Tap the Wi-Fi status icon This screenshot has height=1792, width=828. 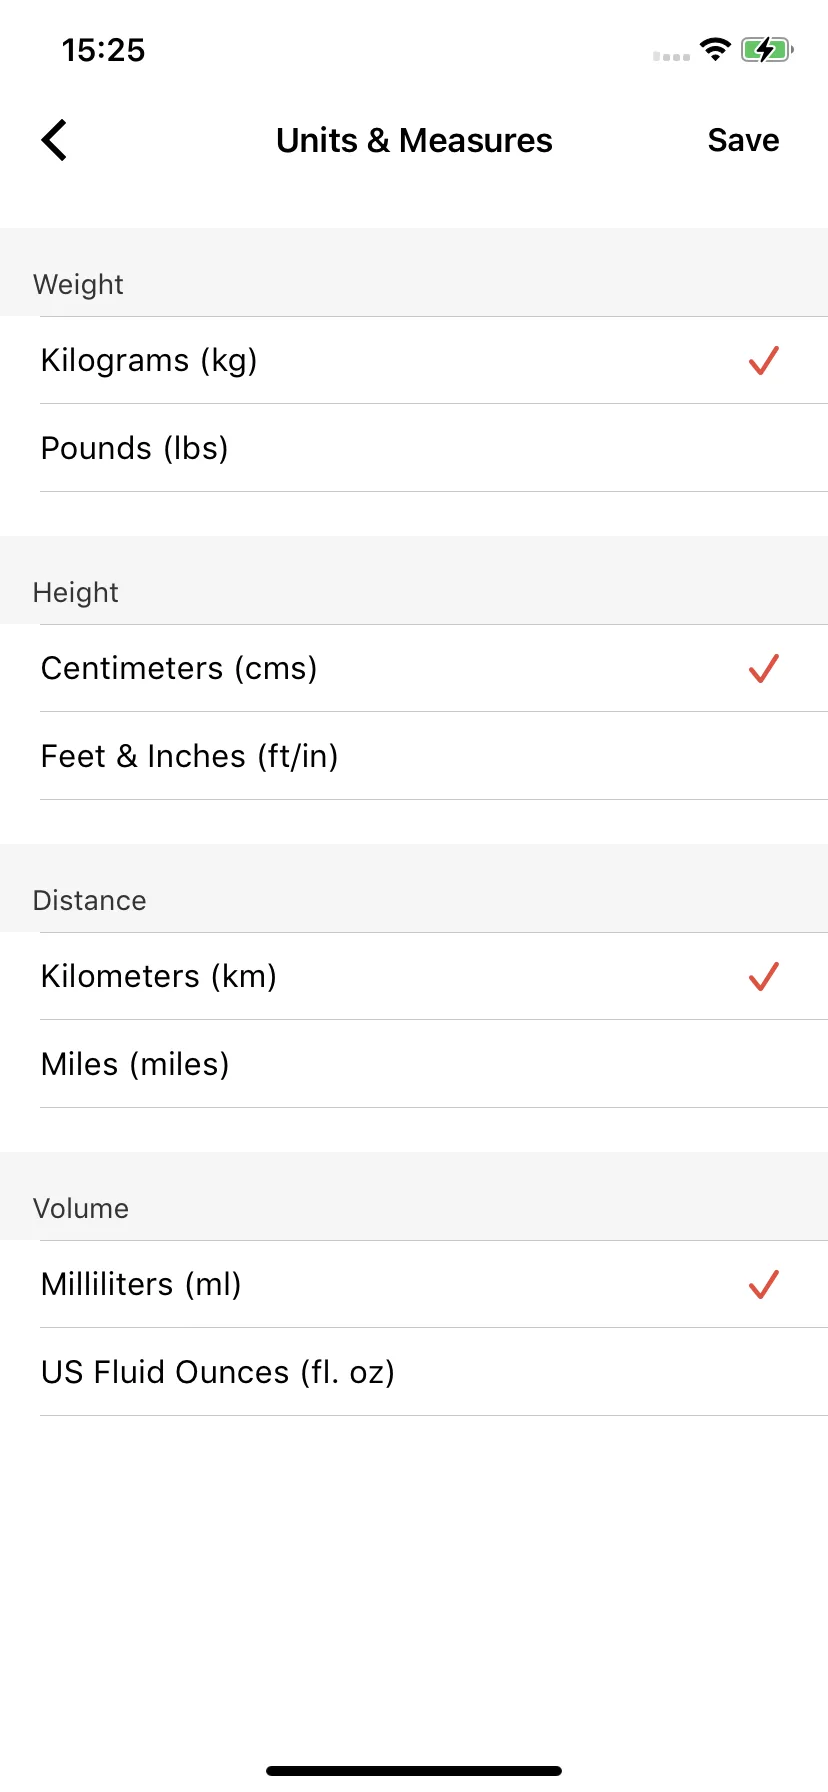click(715, 49)
